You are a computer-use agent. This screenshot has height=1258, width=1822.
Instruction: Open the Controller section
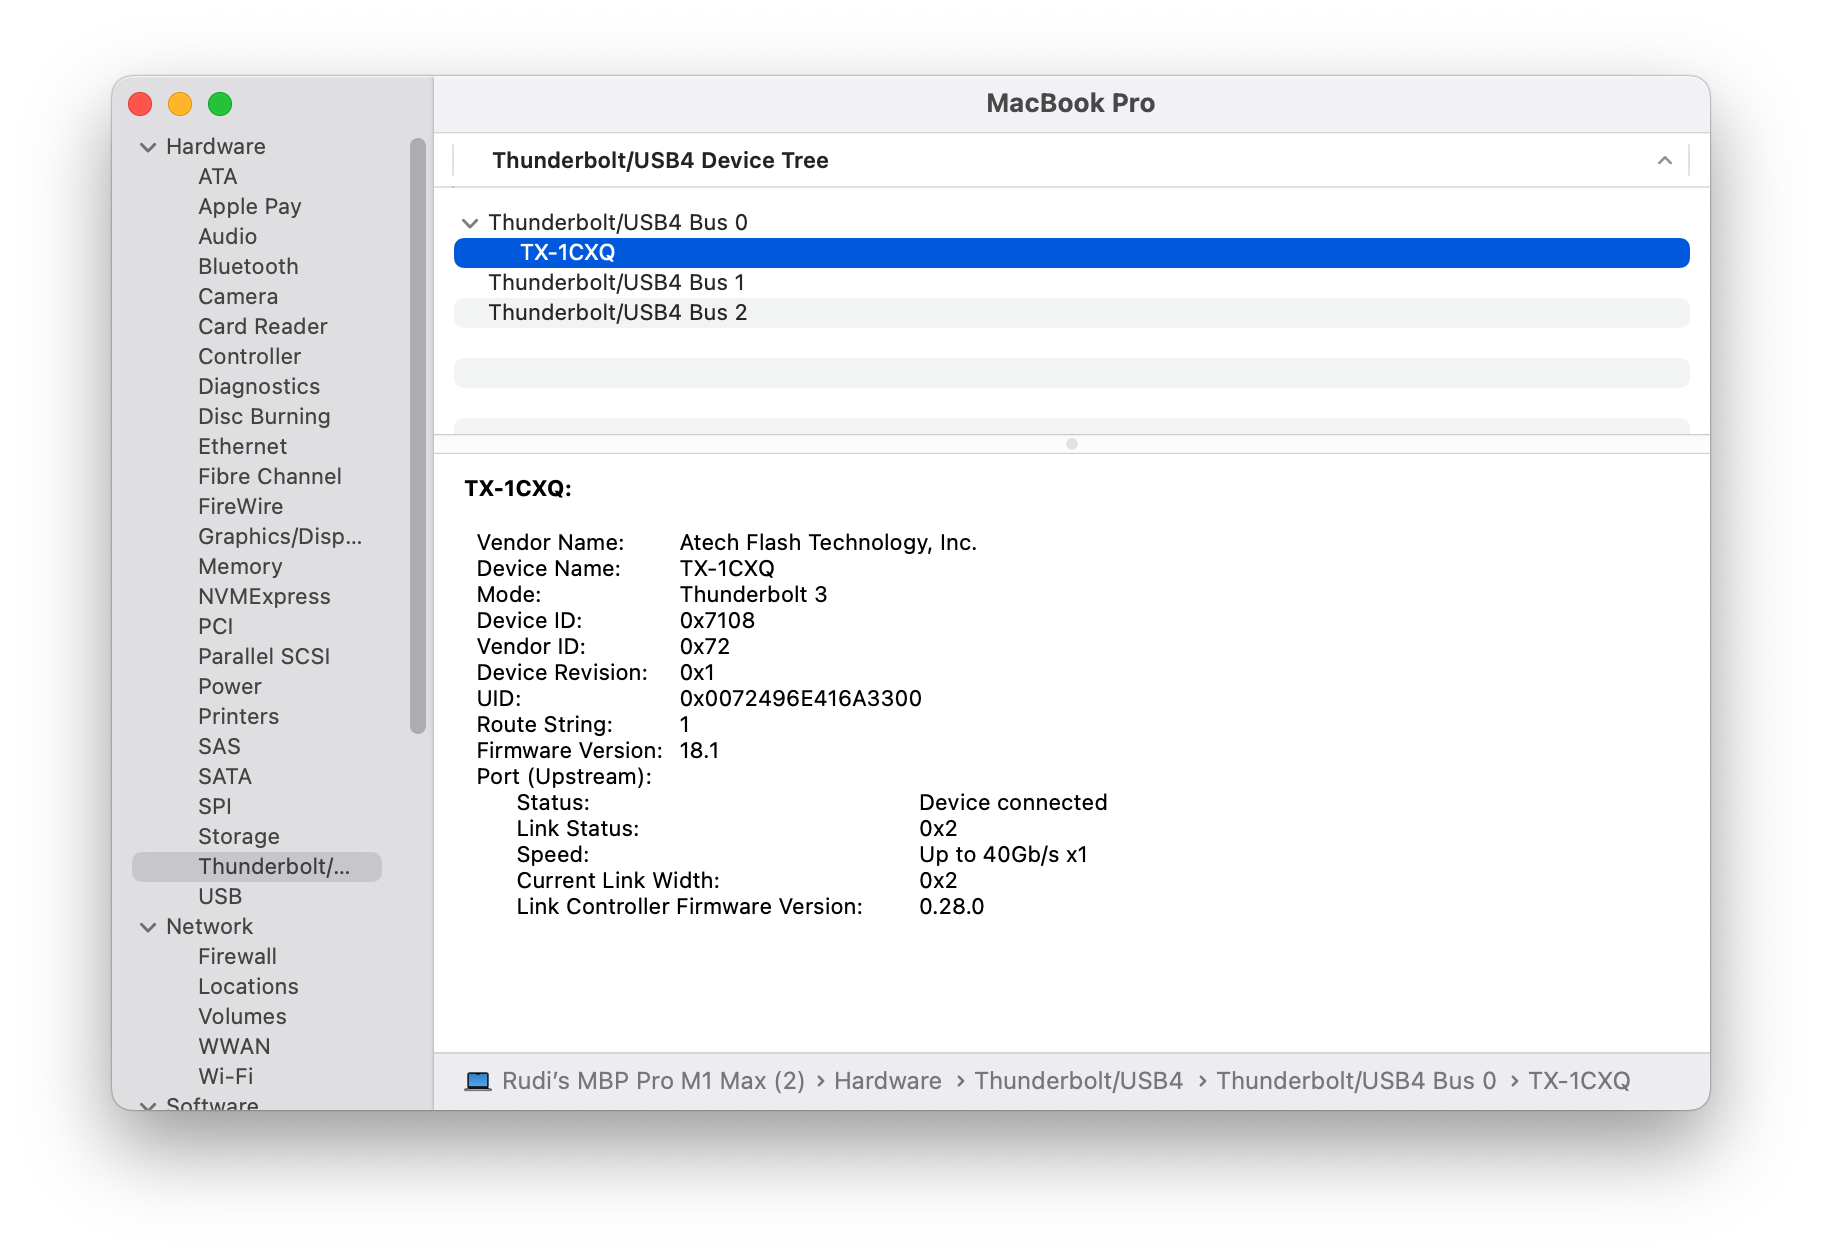[x=249, y=357]
